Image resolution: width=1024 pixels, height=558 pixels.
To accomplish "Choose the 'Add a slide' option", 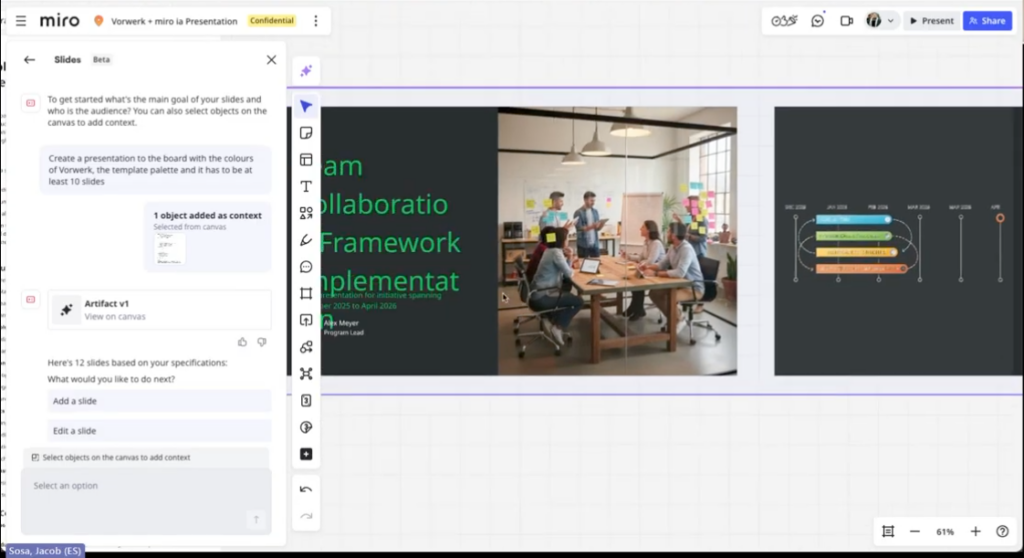I will (x=159, y=401).
